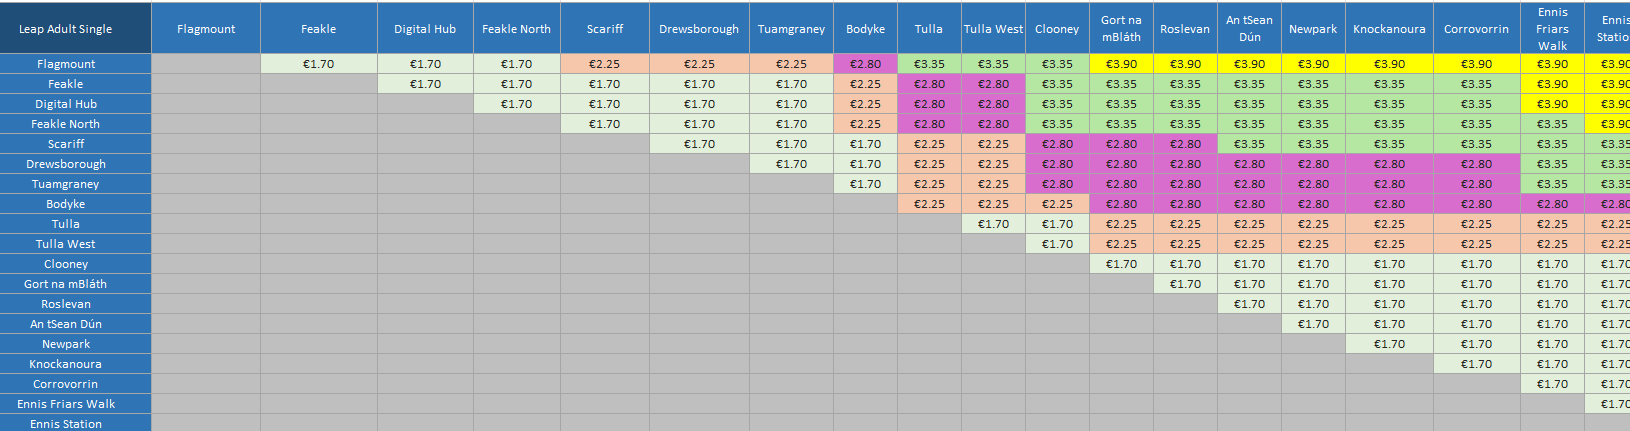The height and width of the screenshot is (431, 1630).
Task: Select Corrovorrin to Ennis Friars Walk €1.70 cell
Action: [1553, 384]
